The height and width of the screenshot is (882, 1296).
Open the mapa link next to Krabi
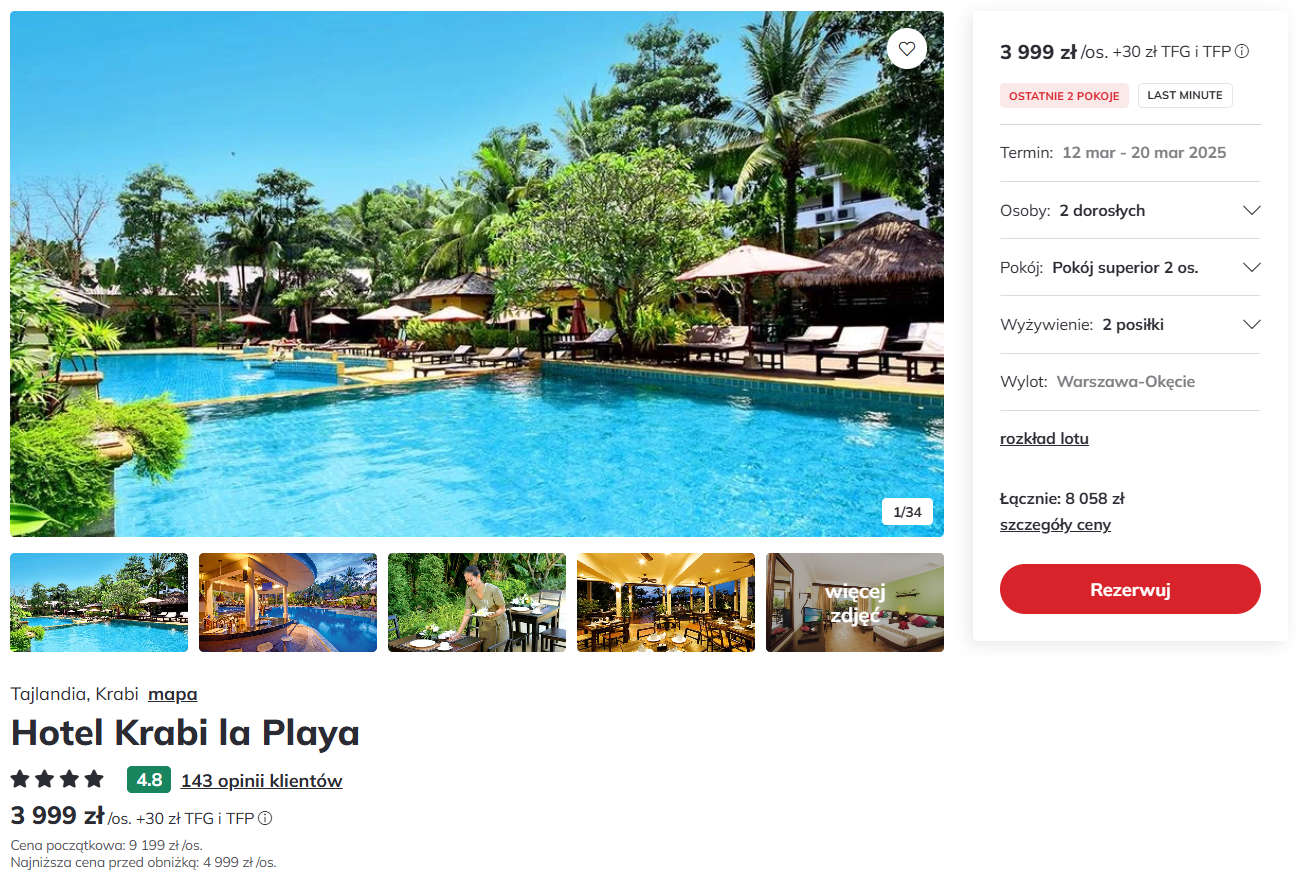[x=173, y=694]
